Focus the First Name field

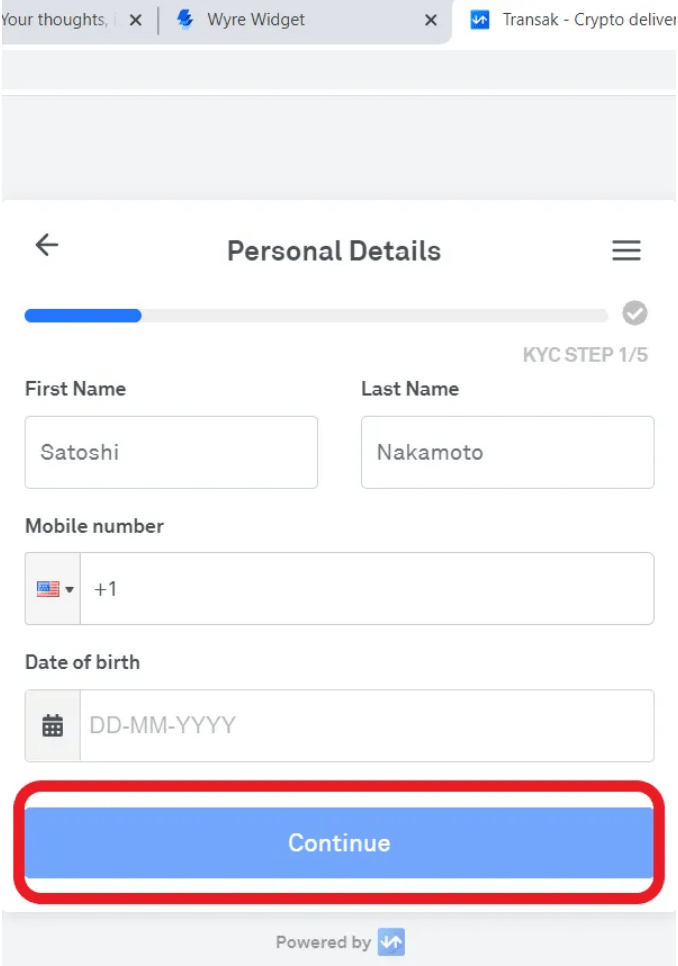171,453
